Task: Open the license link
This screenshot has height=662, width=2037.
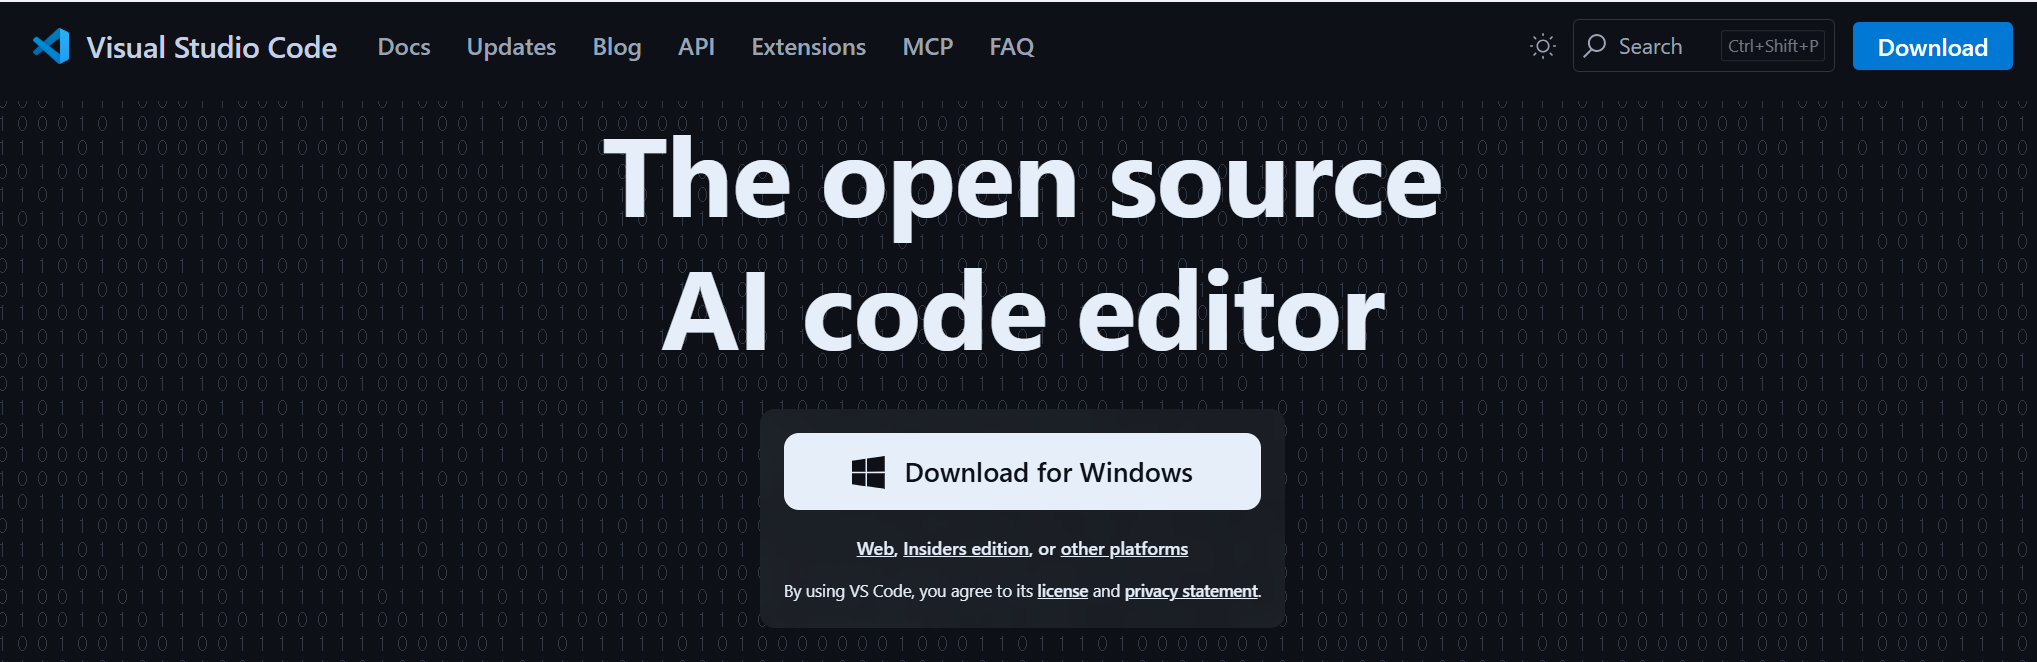Action: point(1062,591)
